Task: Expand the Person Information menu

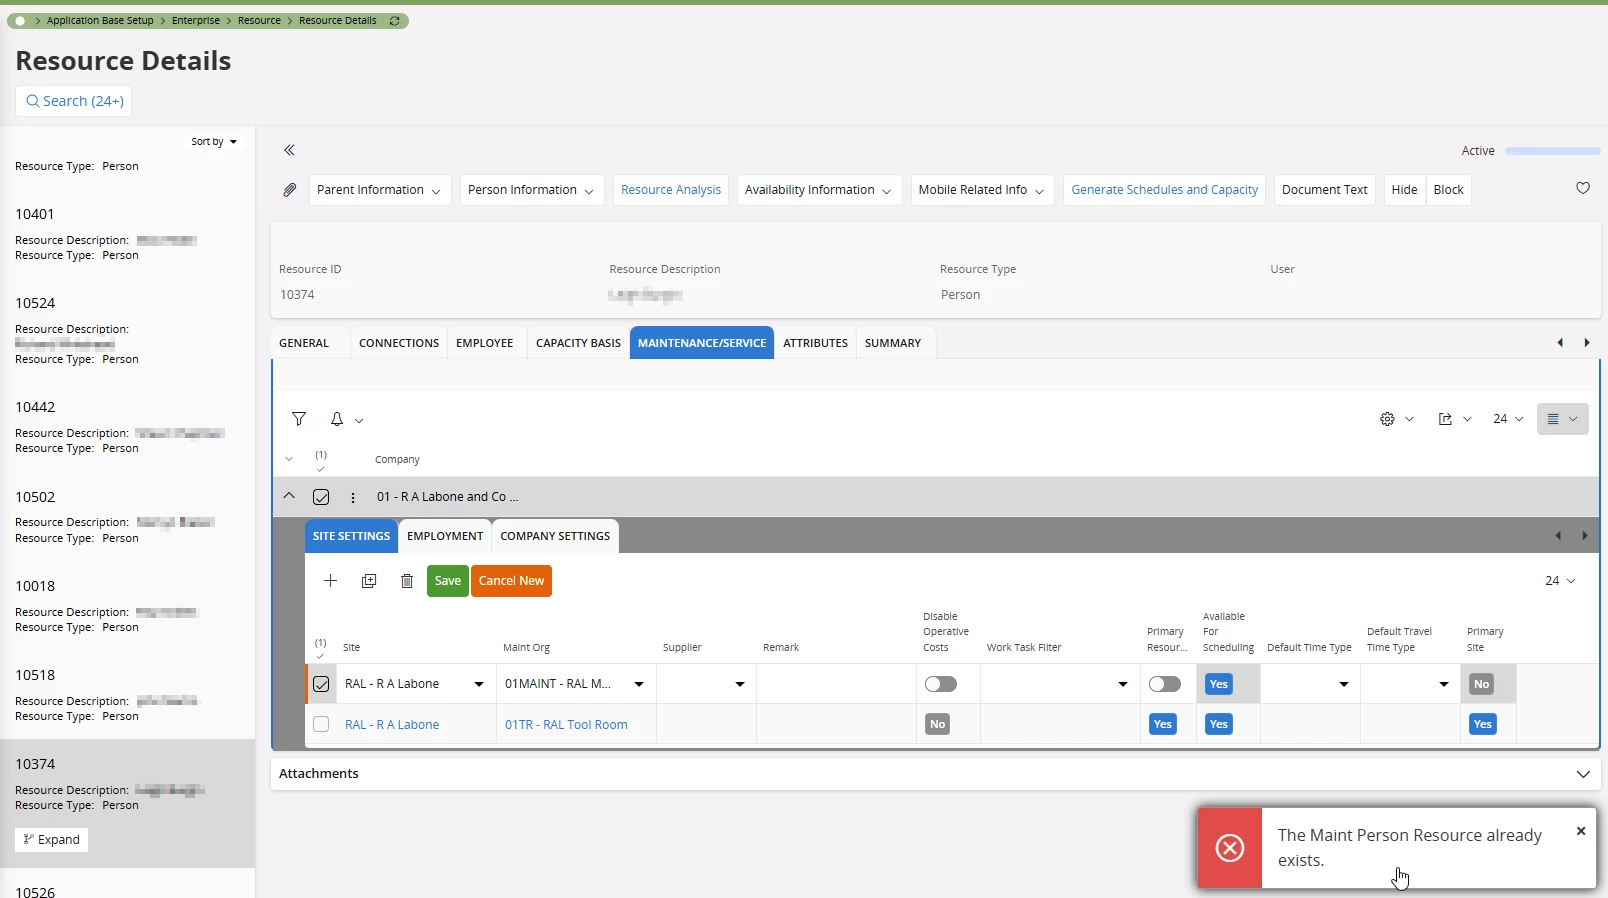Action: (x=531, y=190)
